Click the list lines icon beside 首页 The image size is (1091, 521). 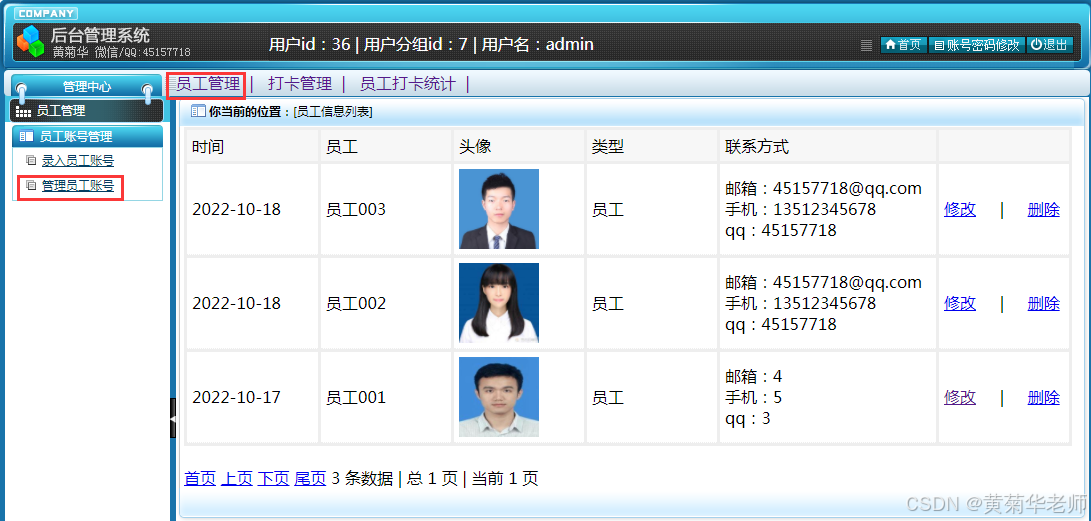click(x=866, y=45)
